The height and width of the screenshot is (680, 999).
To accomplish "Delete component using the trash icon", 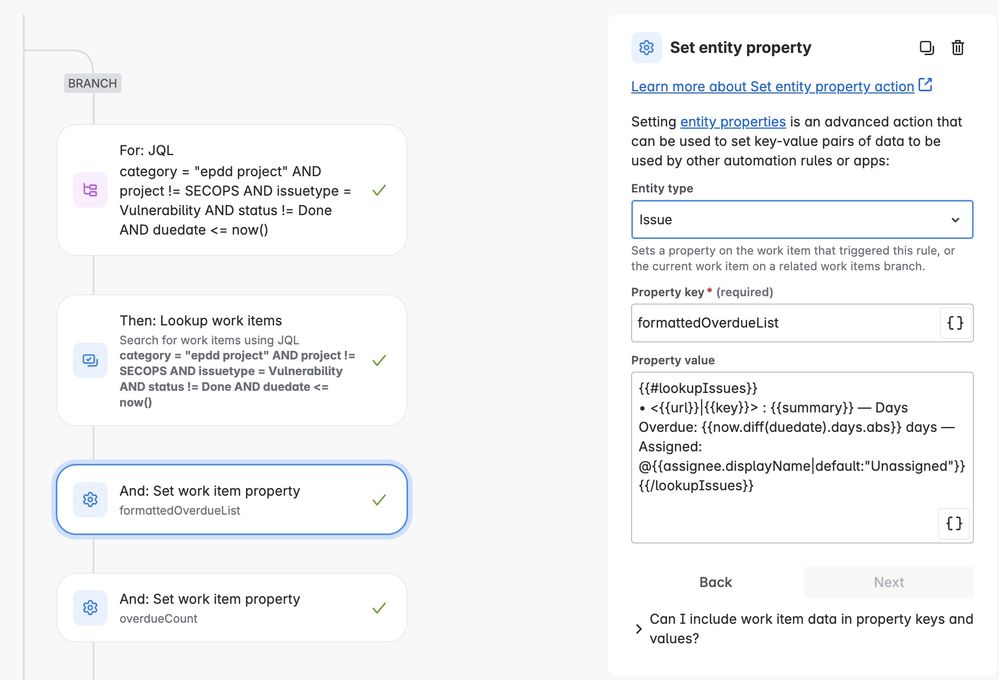I will [958, 48].
